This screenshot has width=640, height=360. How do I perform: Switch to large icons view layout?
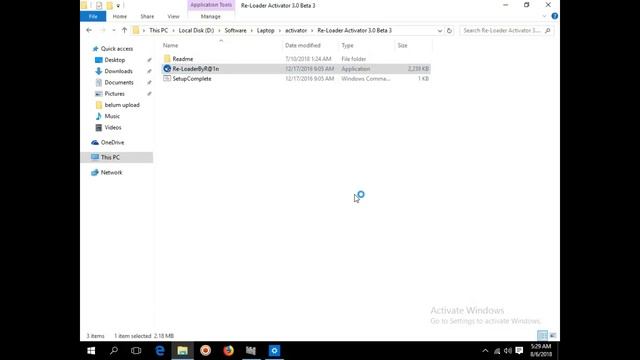[x=553, y=336]
